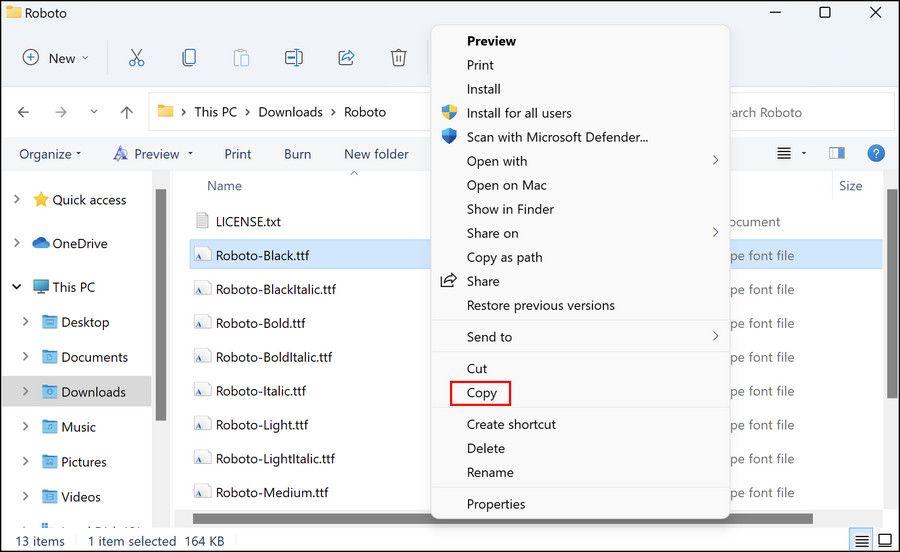Image resolution: width=900 pixels, height=552 pixels.
Task: Expand the OneDrive tree node
Action: 17,243
